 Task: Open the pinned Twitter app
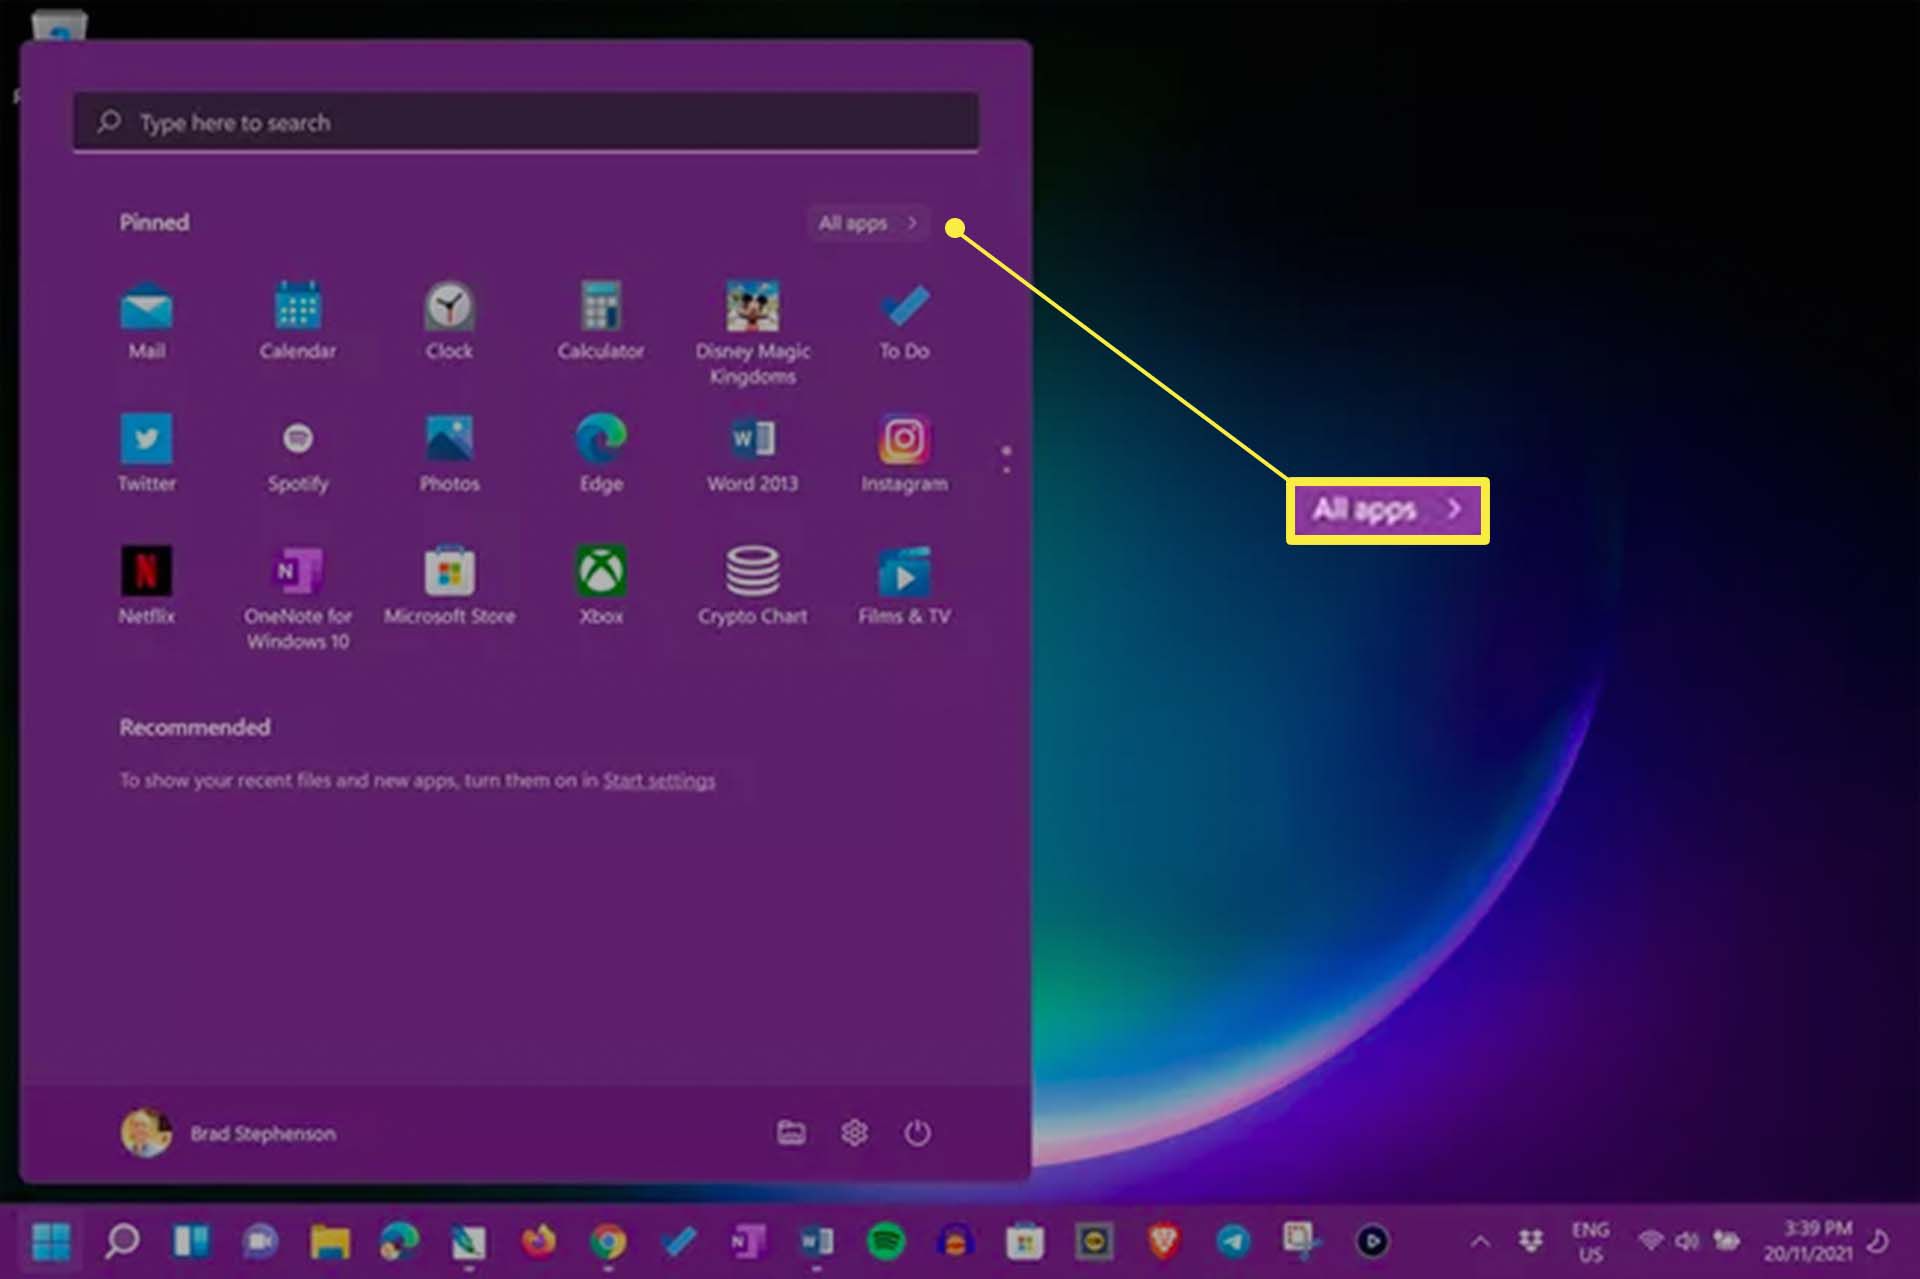[146, 454]
